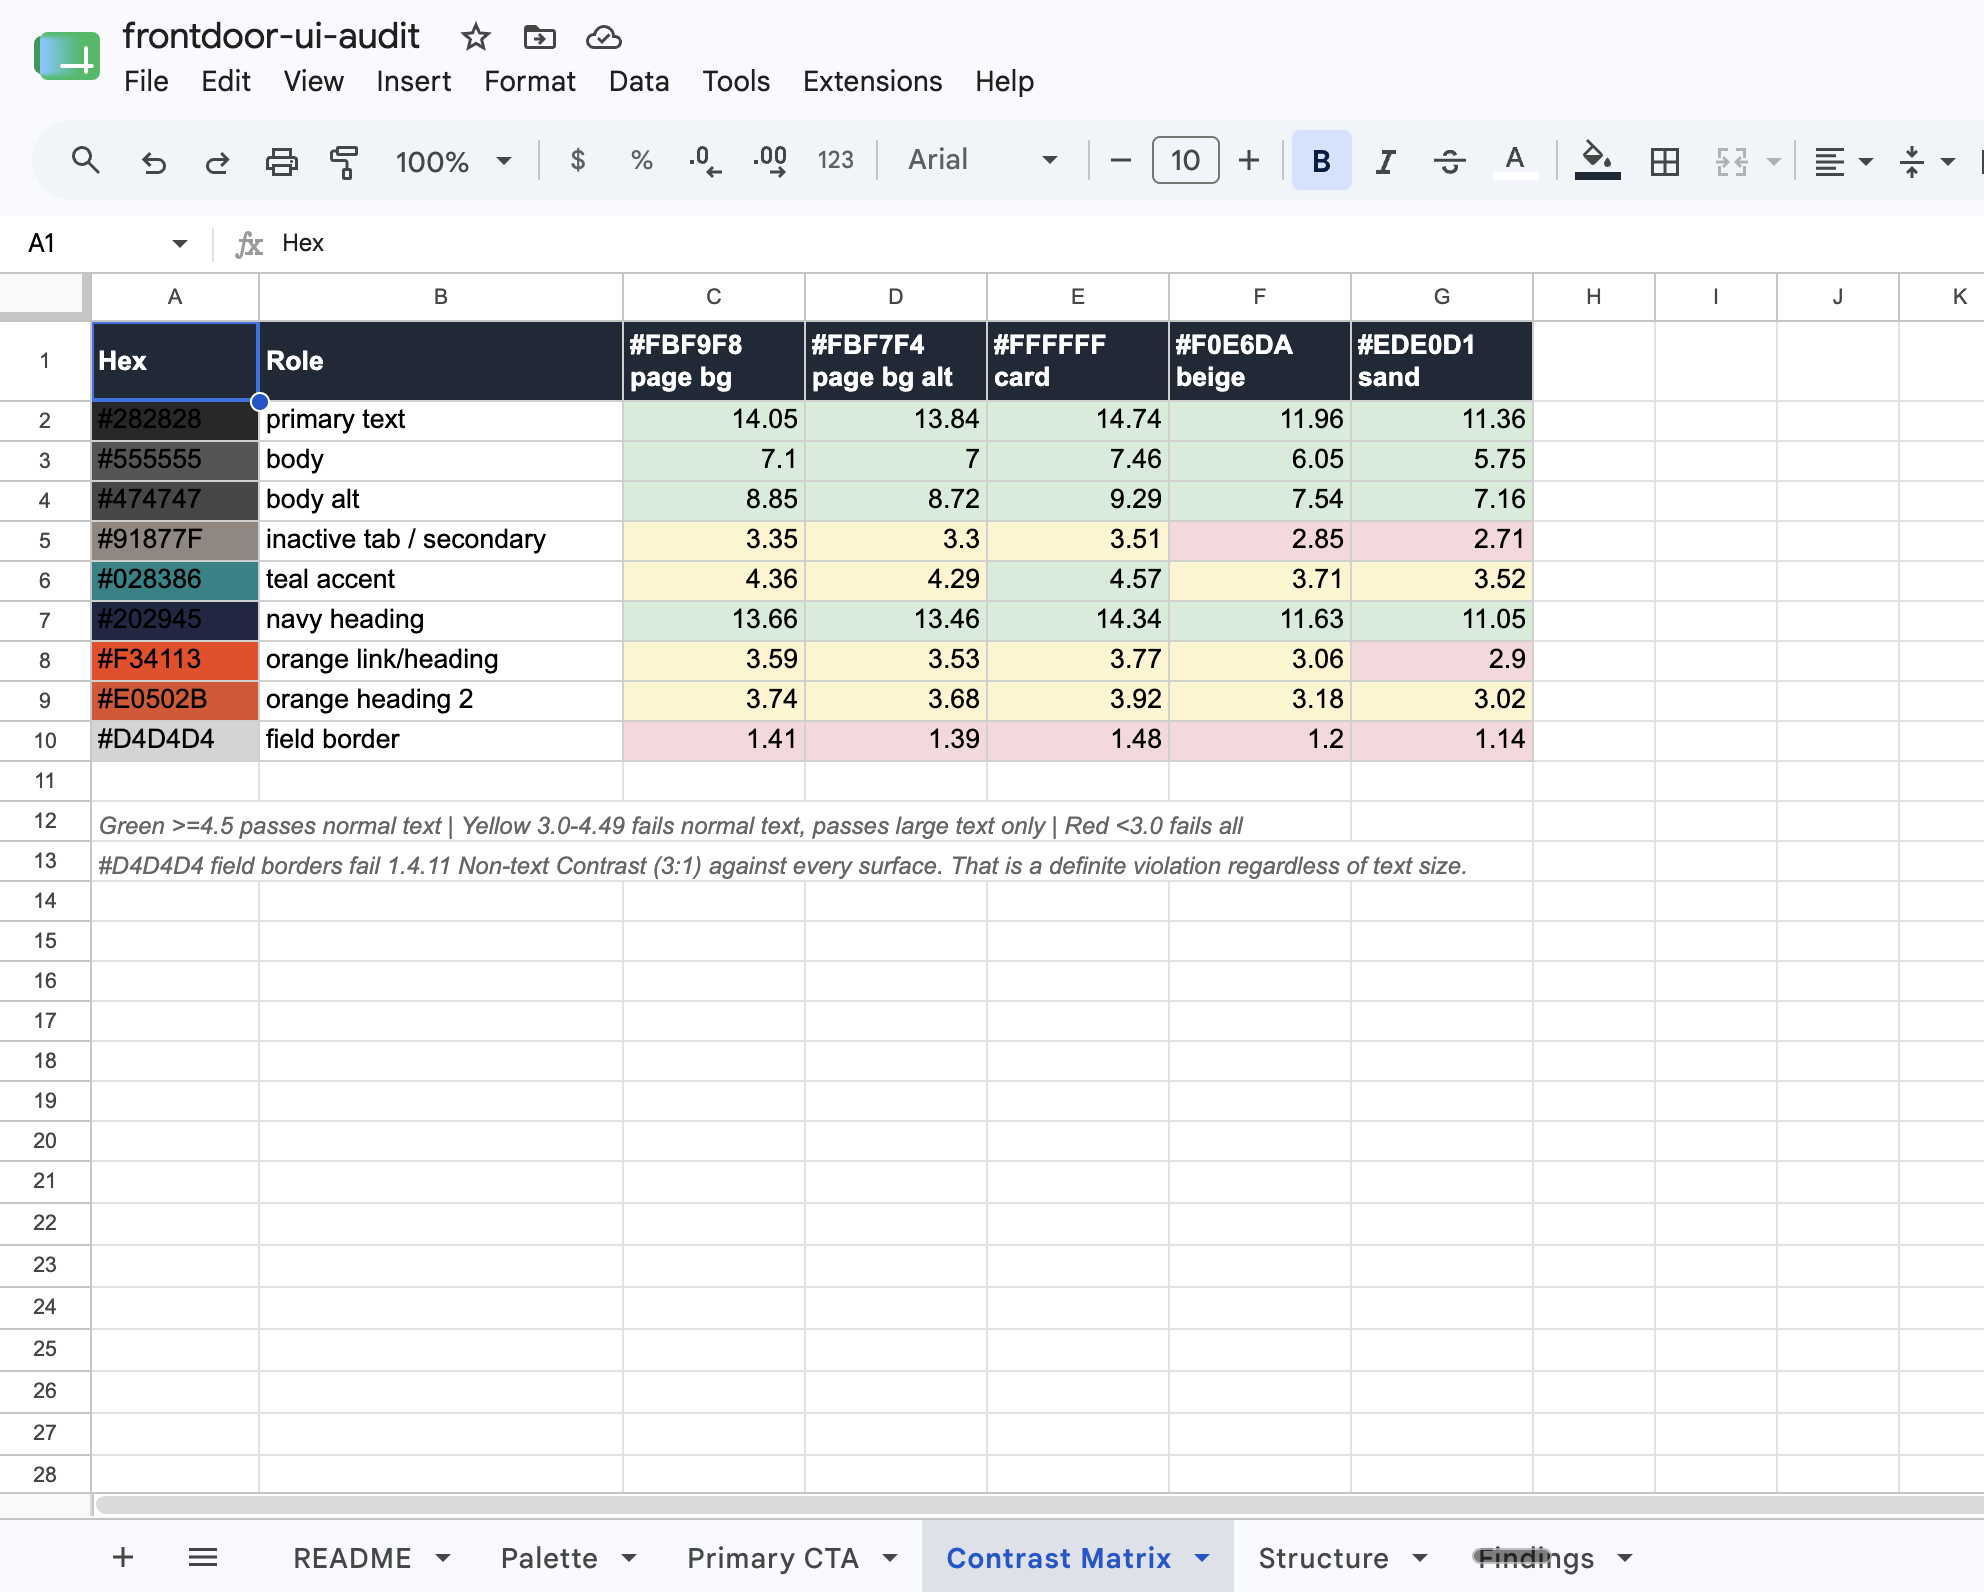Open the Arial font dropdown
The image size is (1984, 1592).
pos(982,160)
